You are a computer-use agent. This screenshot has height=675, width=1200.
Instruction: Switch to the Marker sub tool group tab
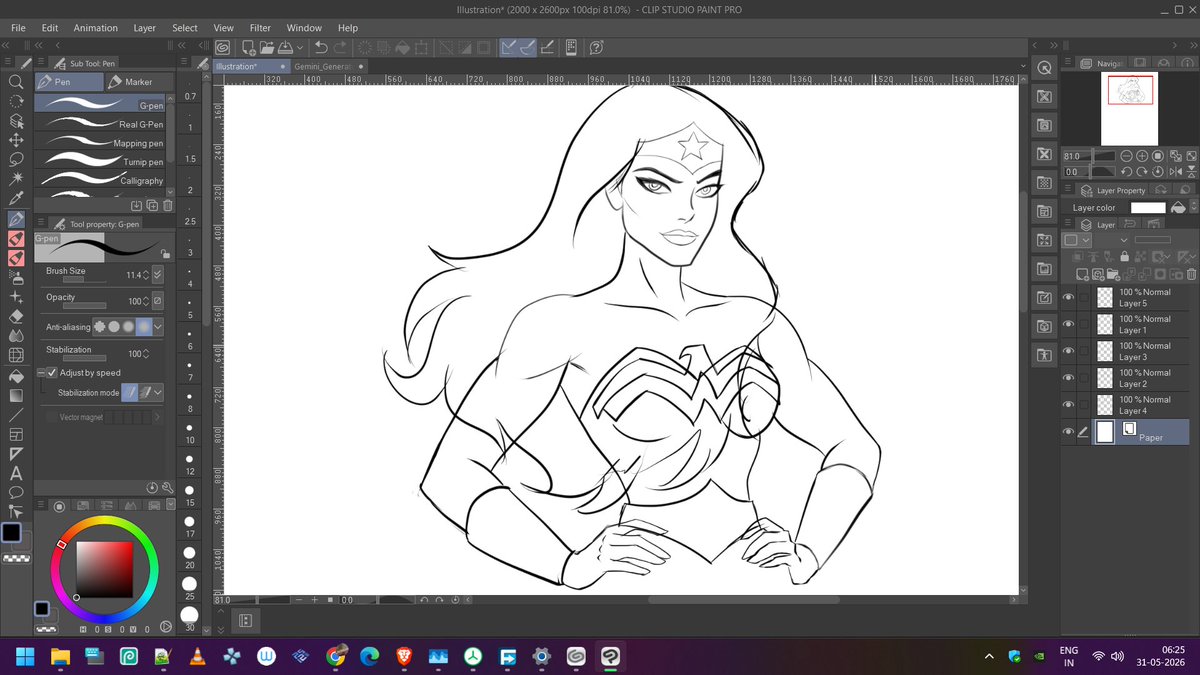click(139, 82)
